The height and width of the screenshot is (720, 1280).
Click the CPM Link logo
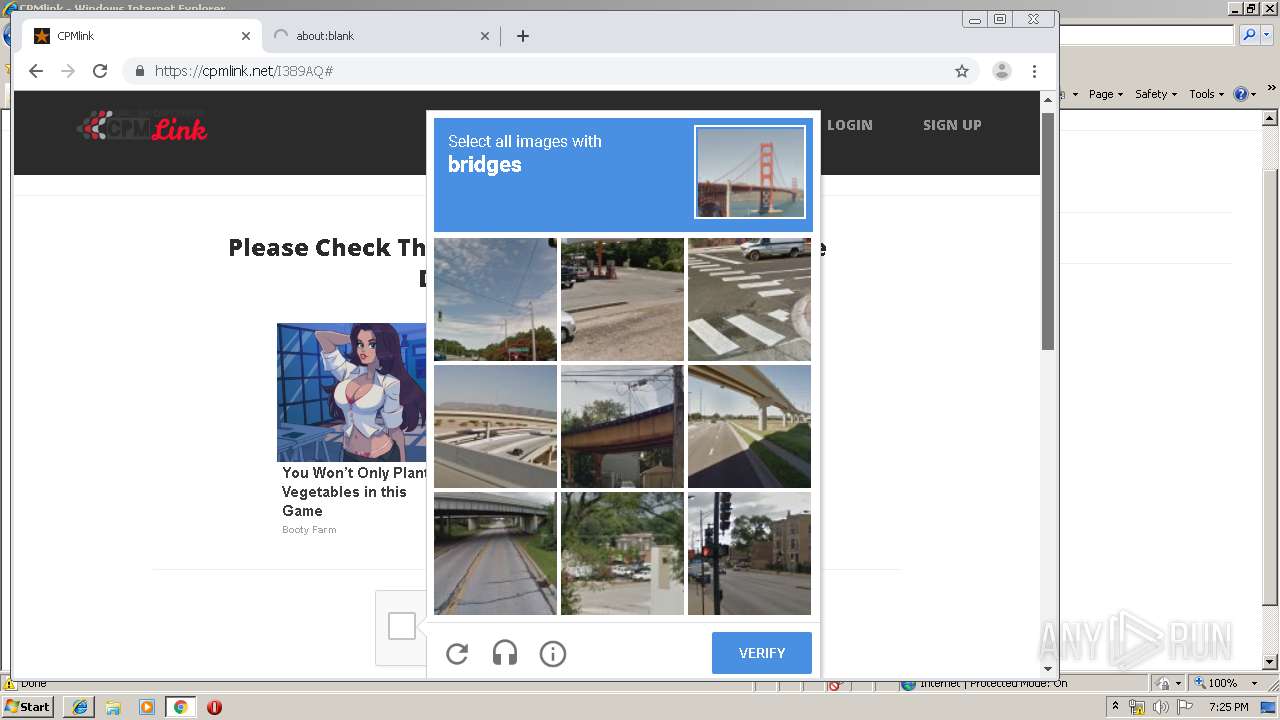point(142,126)
